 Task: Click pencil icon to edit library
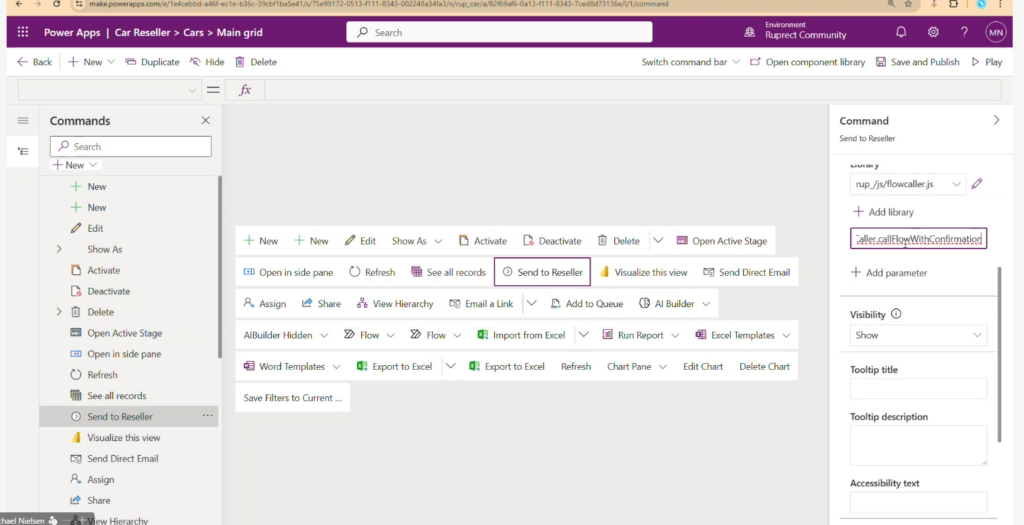[x=977, y=184]
